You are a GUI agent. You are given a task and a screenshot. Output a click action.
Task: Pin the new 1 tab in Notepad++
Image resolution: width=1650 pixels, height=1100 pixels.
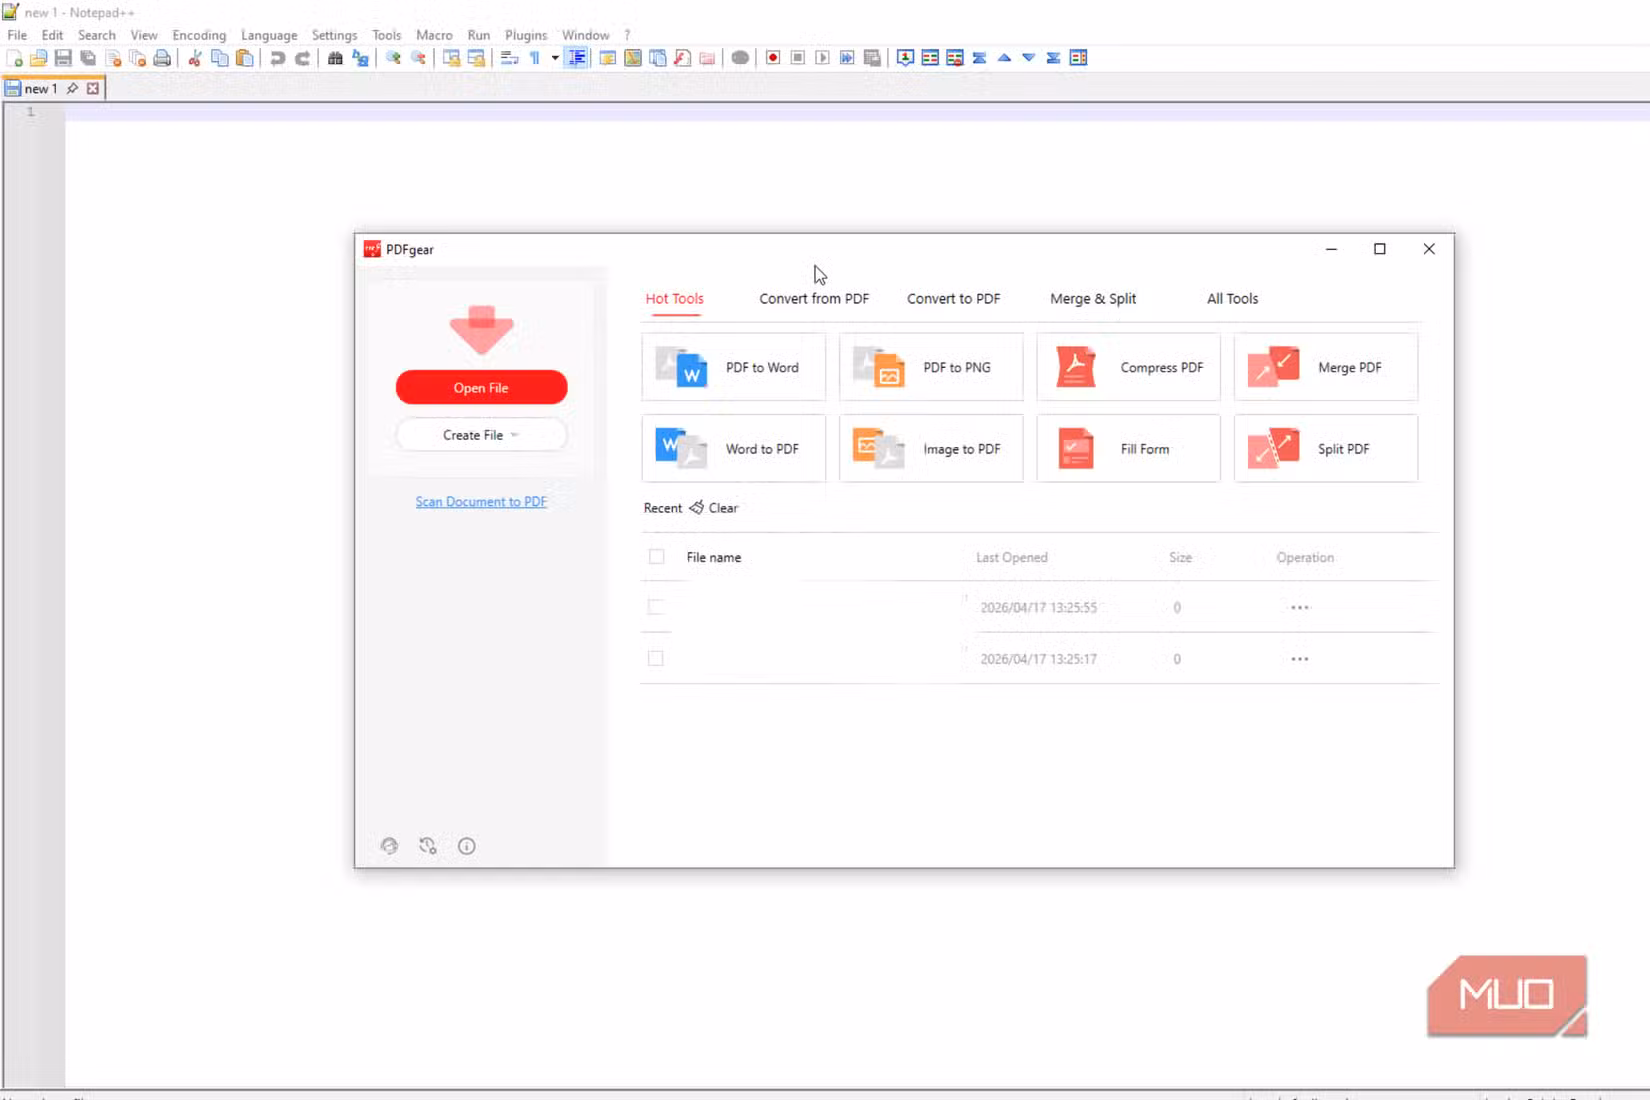[72, 89]
